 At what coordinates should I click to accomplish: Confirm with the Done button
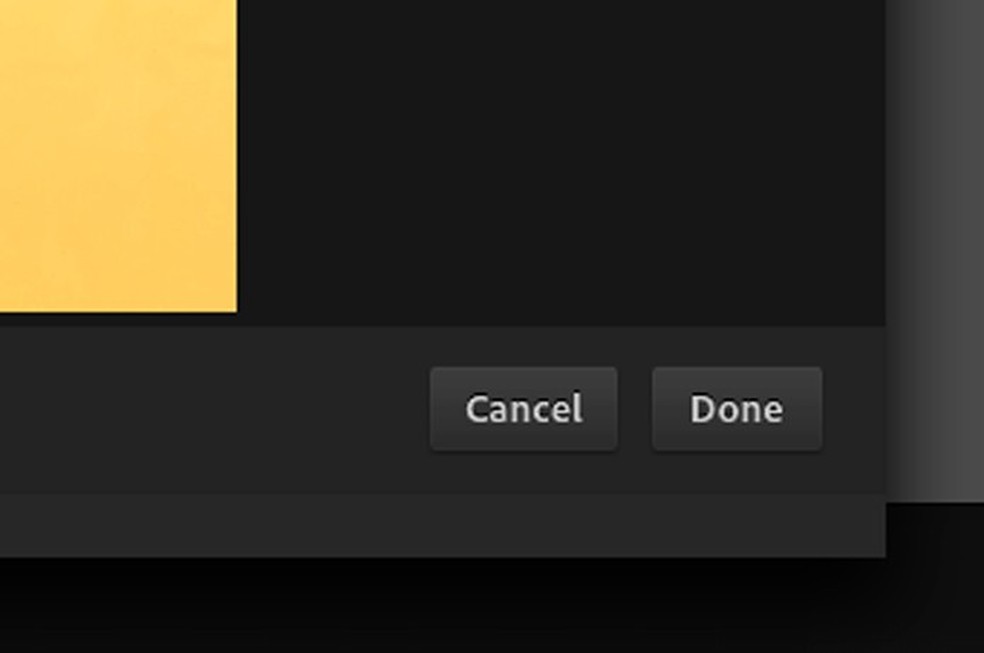click(x=737, y=409)
